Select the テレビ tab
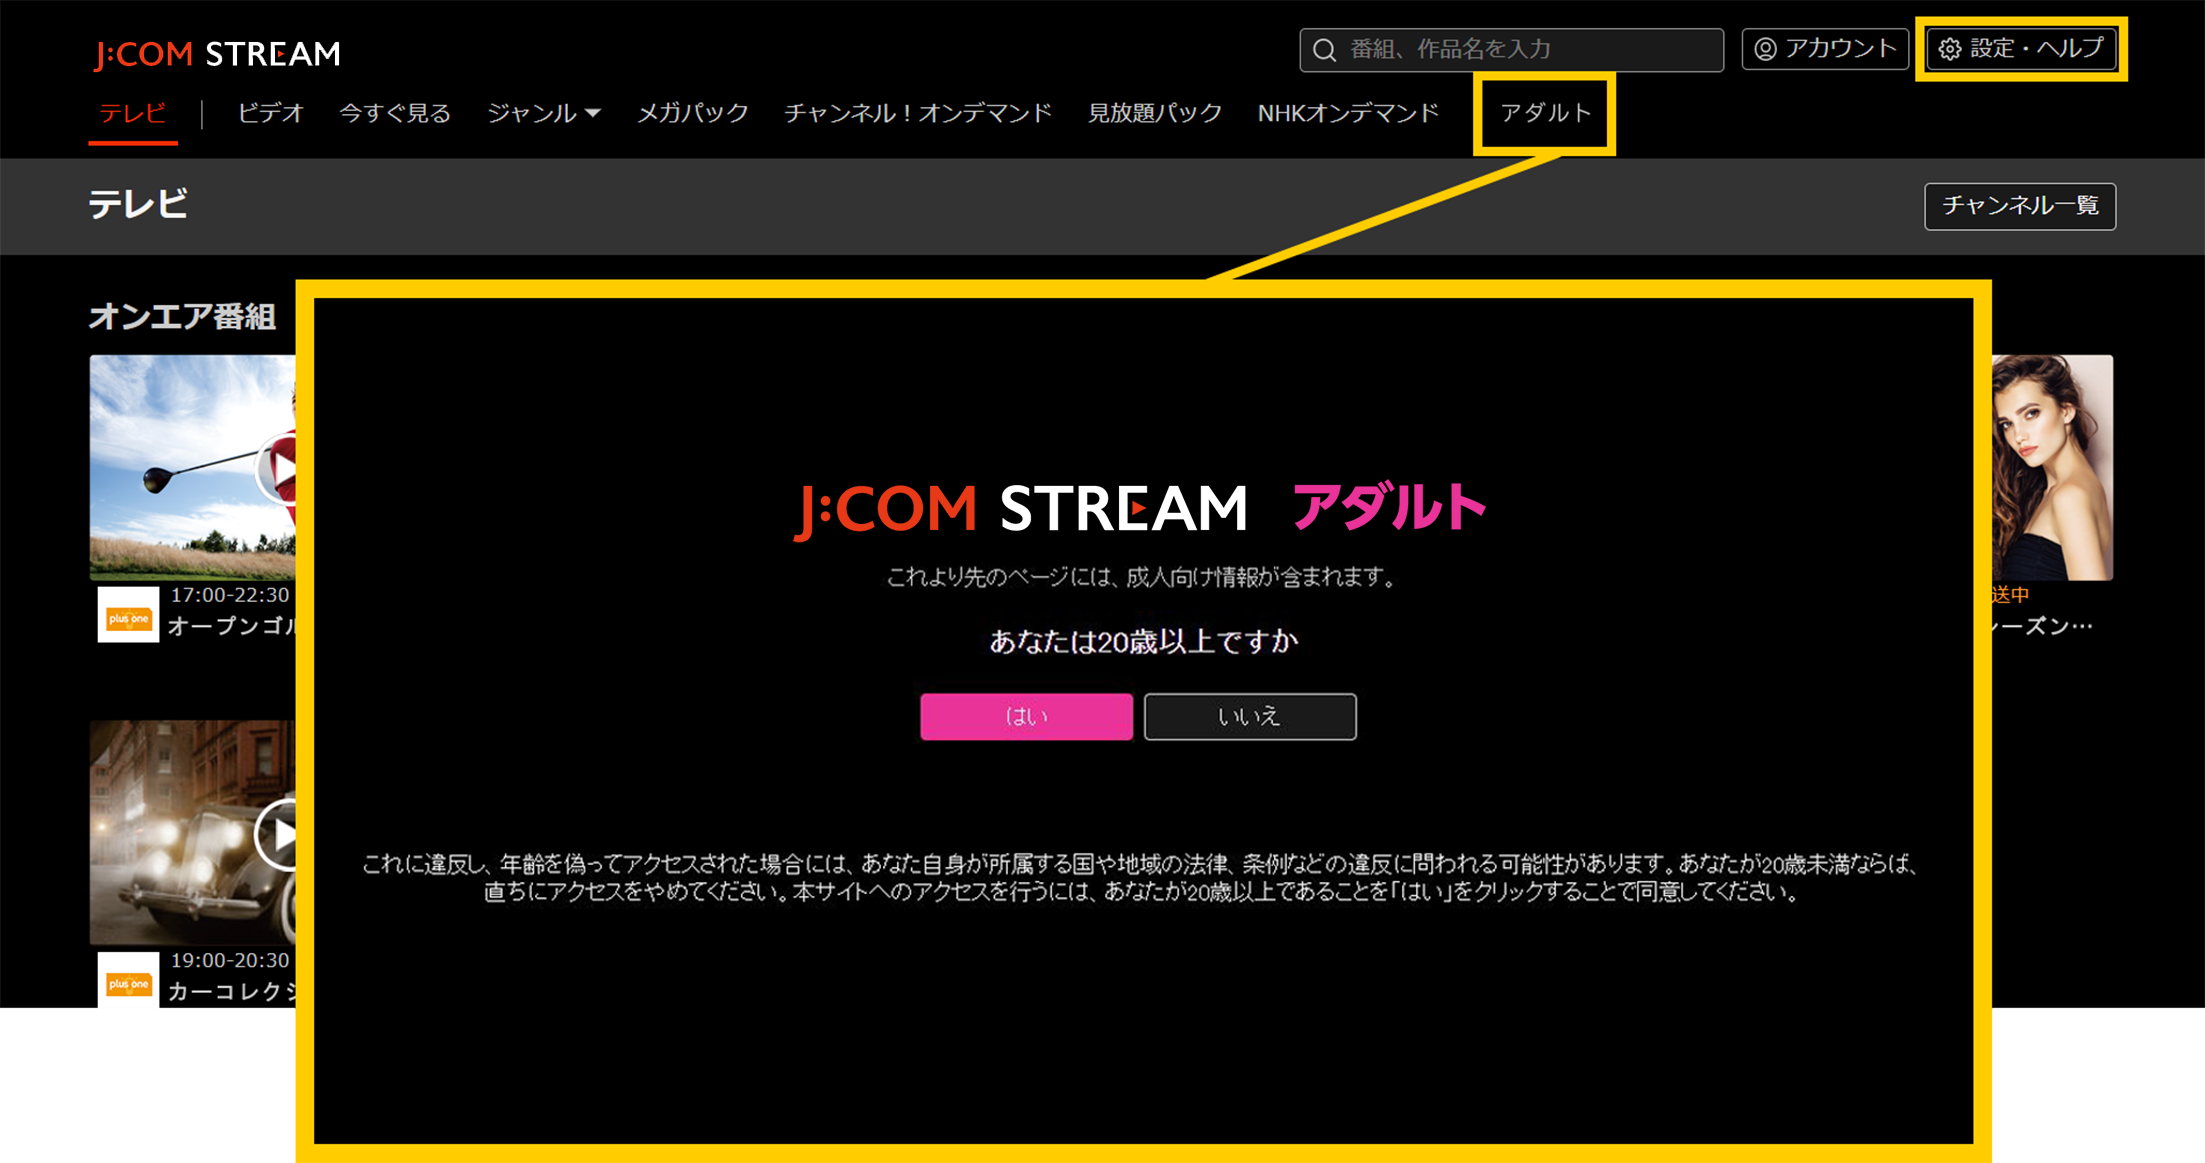The height and width of the screenshot is (1163, 2205). click(133, 113)
